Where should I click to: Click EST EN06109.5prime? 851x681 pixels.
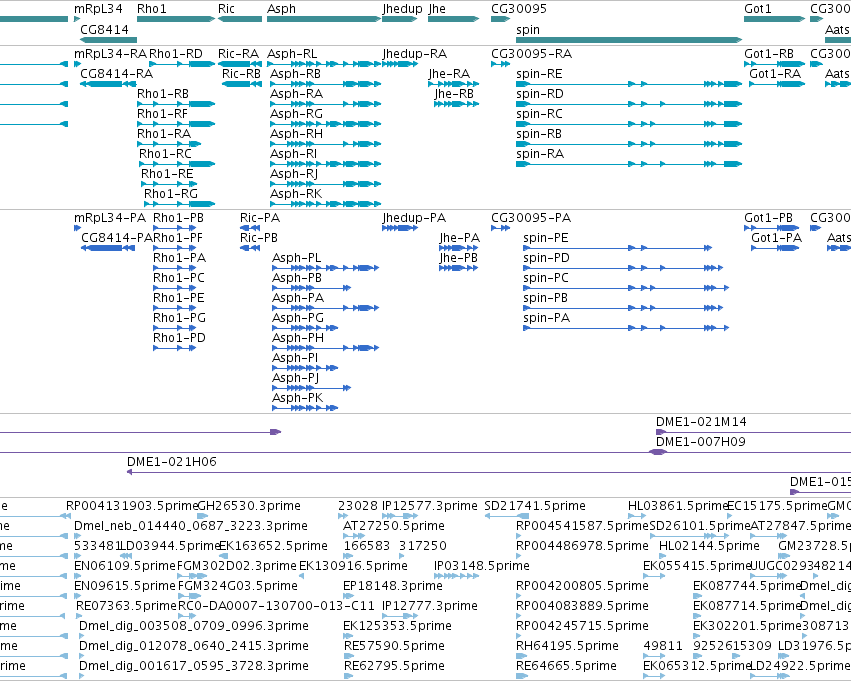coord(125,566)
